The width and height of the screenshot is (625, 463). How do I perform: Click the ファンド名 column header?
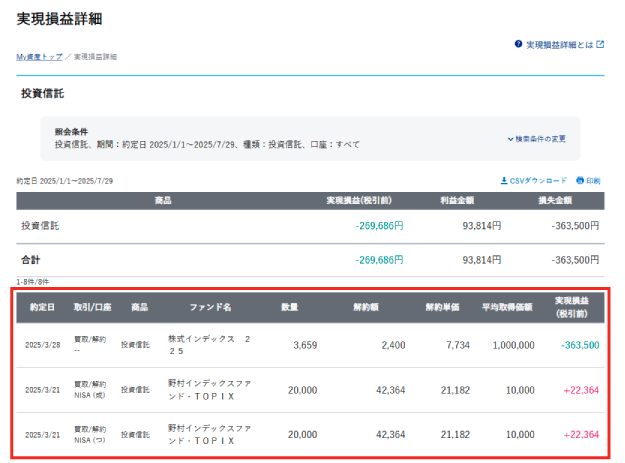[211, 307]
